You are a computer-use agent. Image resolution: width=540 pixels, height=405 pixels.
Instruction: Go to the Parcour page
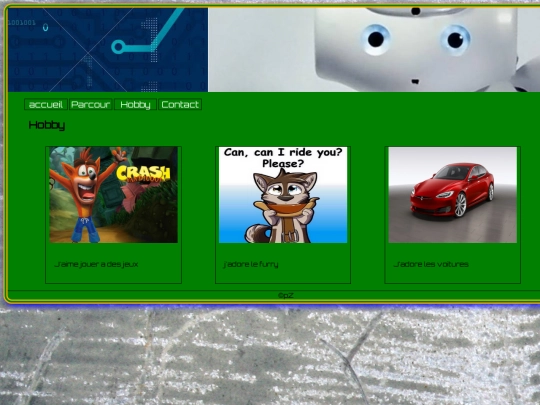(x=91, y=104)
